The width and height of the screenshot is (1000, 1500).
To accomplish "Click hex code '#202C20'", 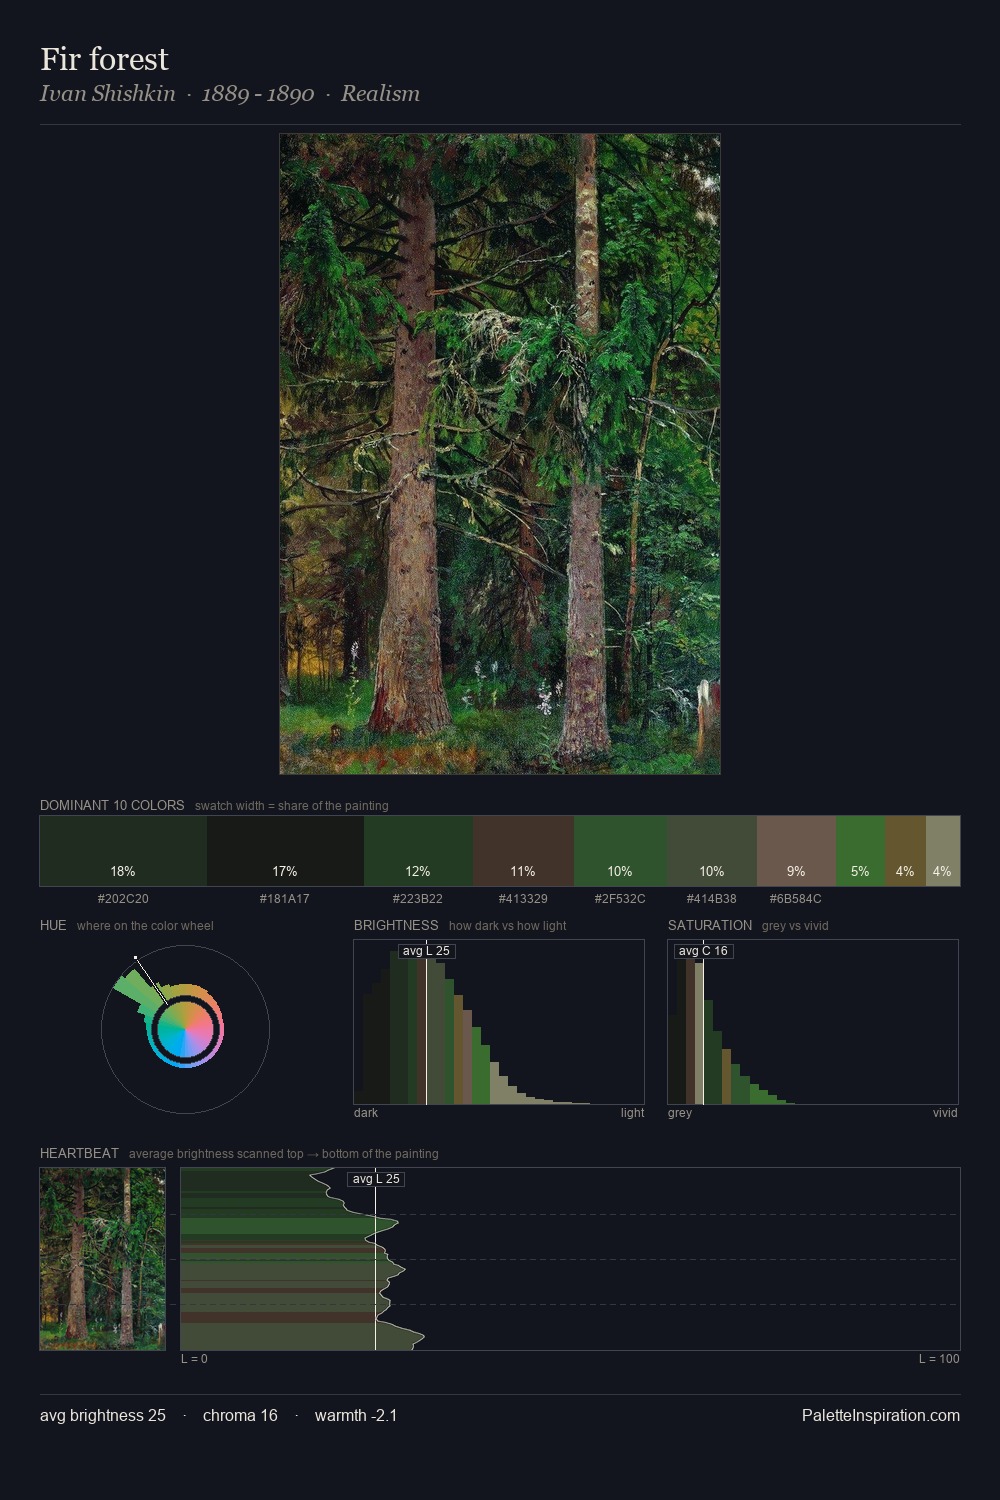I will click(x=123, y=899).
